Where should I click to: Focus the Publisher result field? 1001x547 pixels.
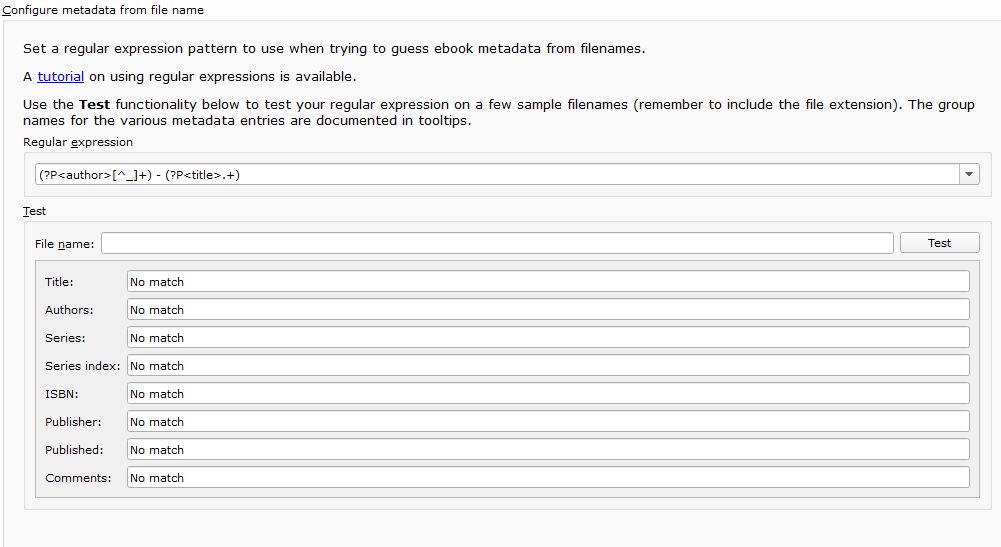pyautogui.click(x=548, y=422)
